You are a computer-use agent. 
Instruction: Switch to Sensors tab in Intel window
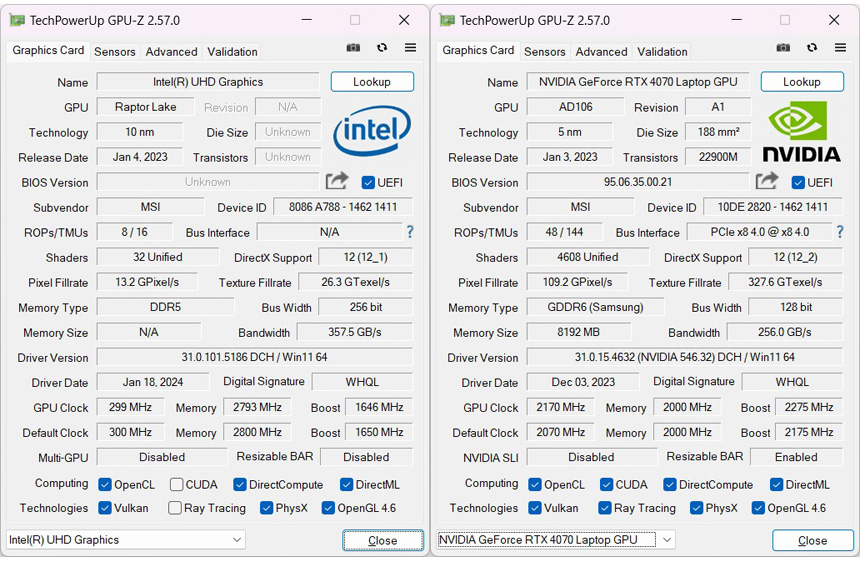click(114, 52)
